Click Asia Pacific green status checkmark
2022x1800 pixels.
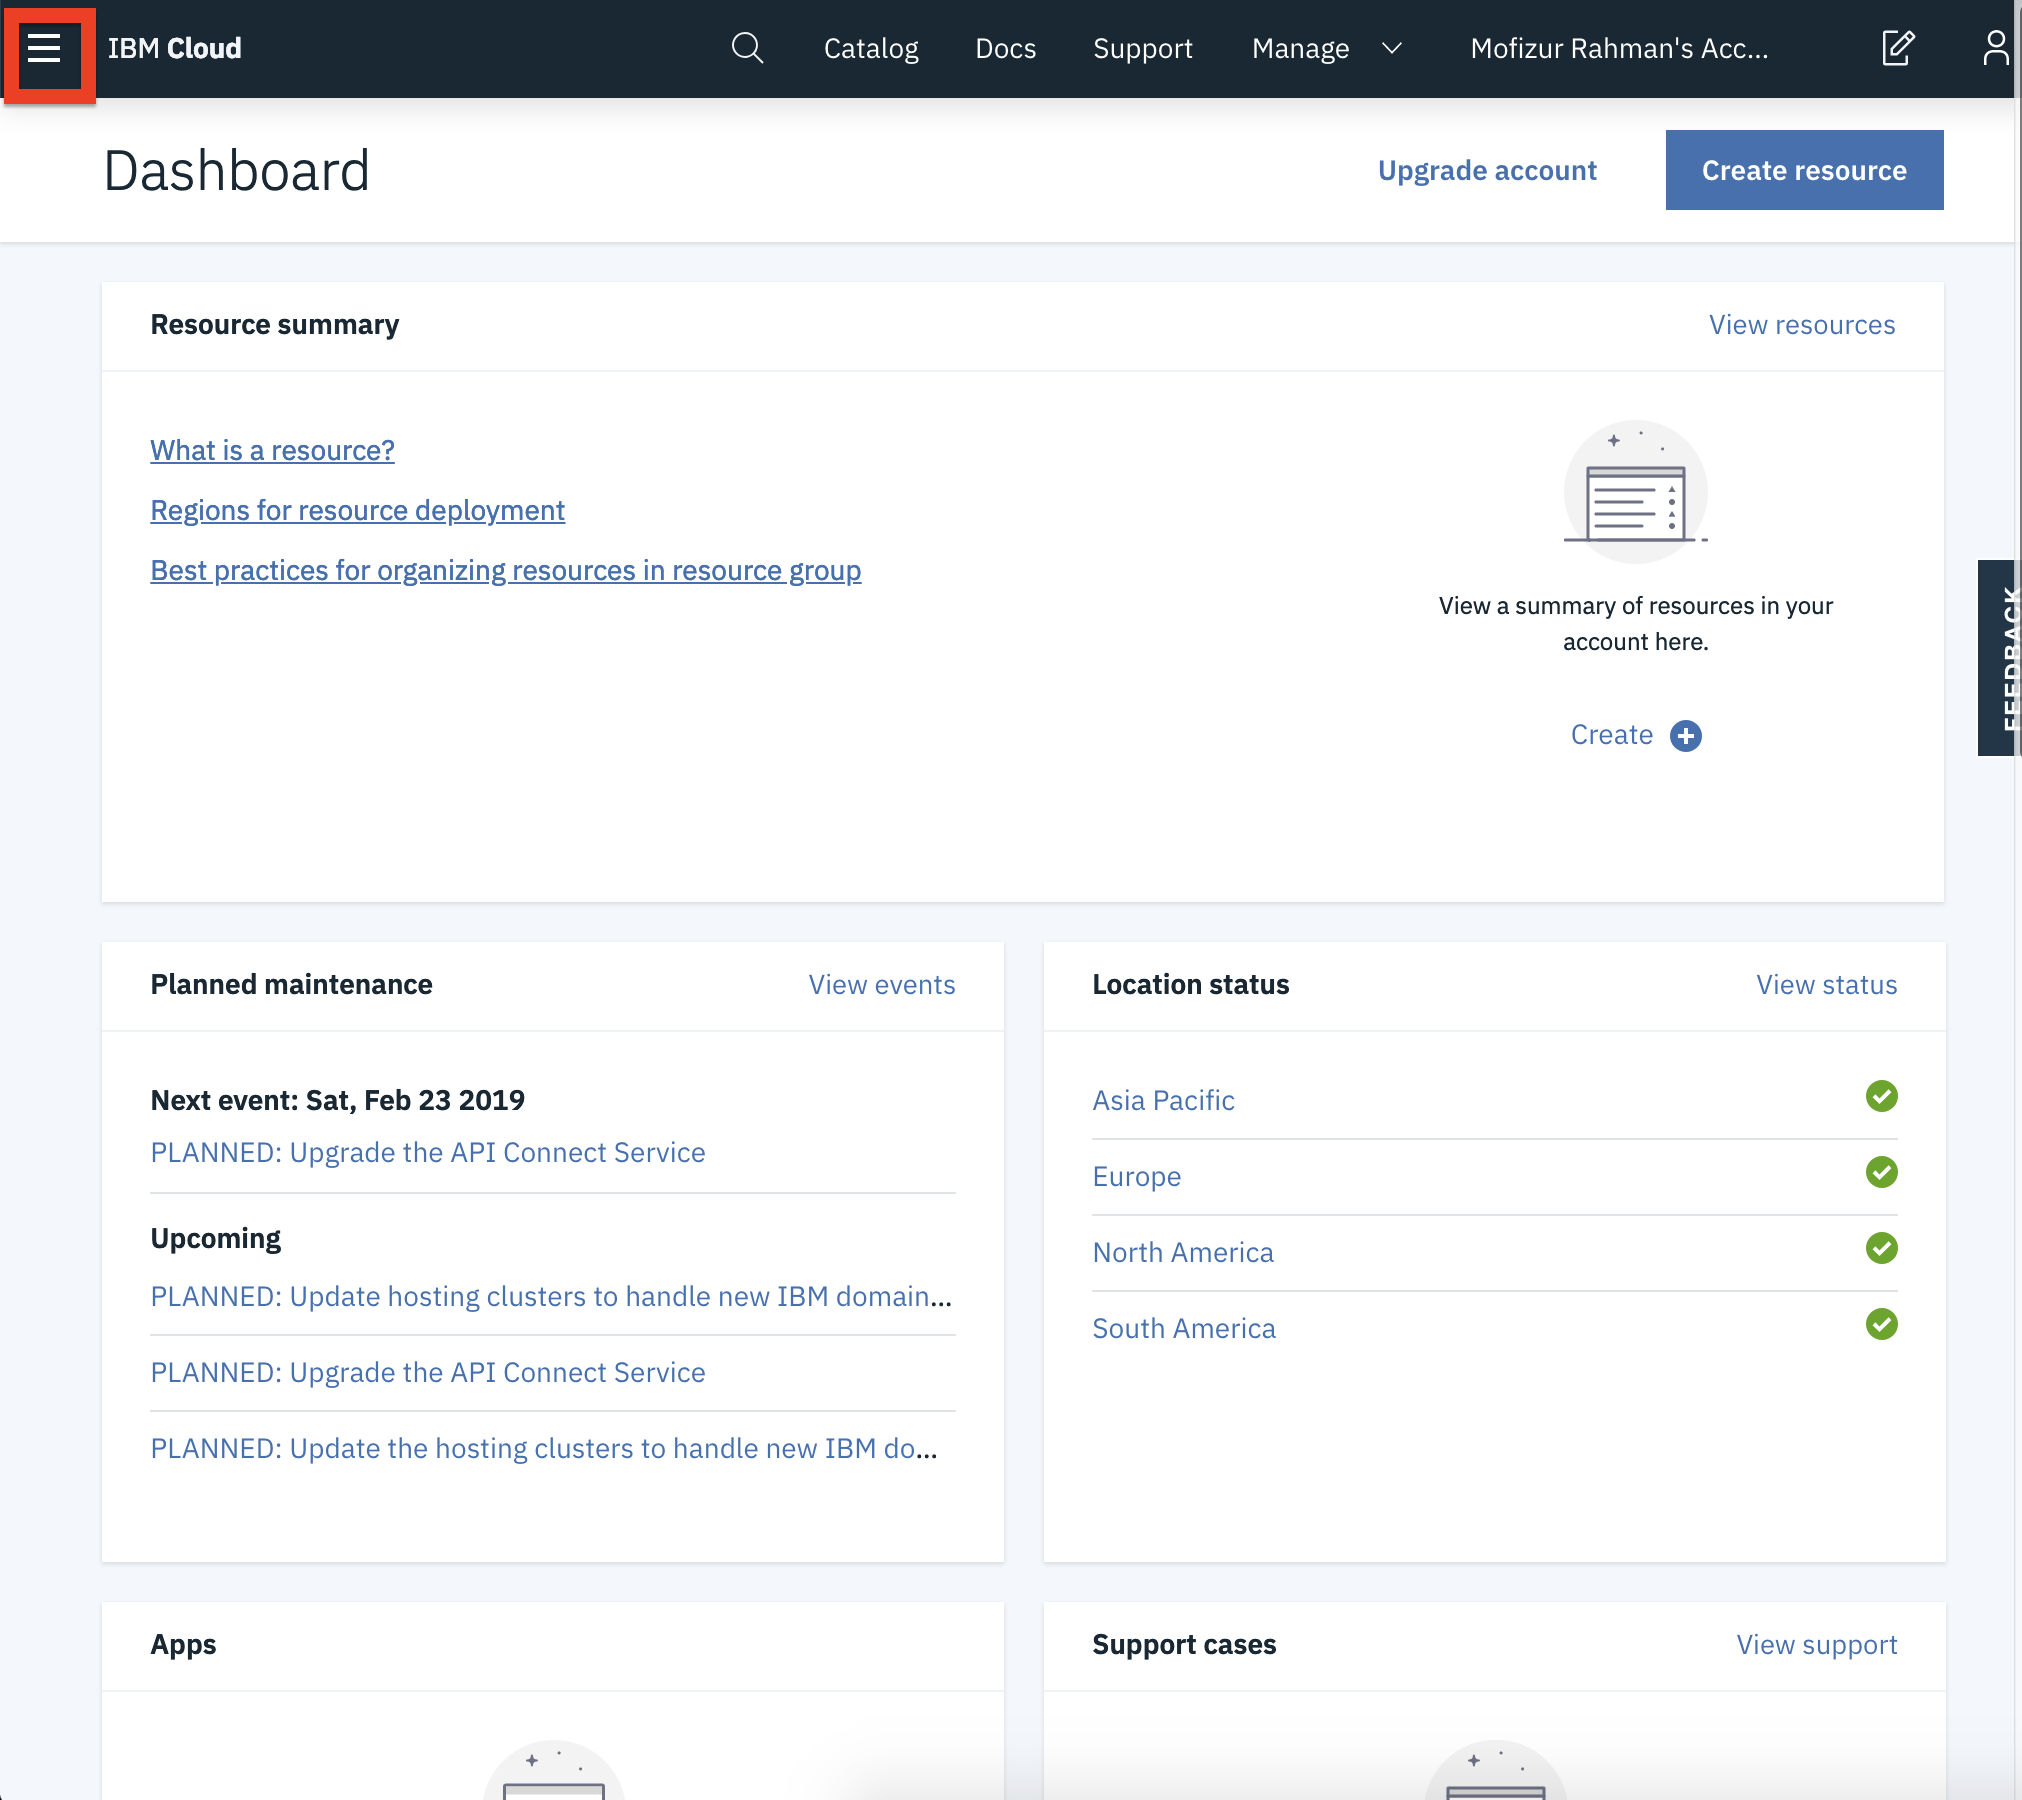pyautogui.click(x=1881, y=1096)
